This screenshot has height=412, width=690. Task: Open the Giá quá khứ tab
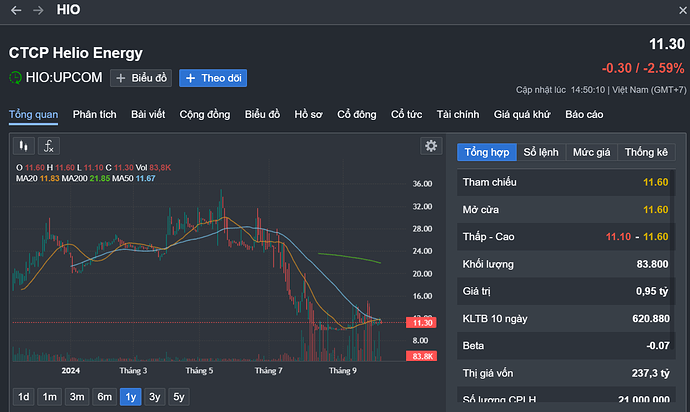coord(522,114)
